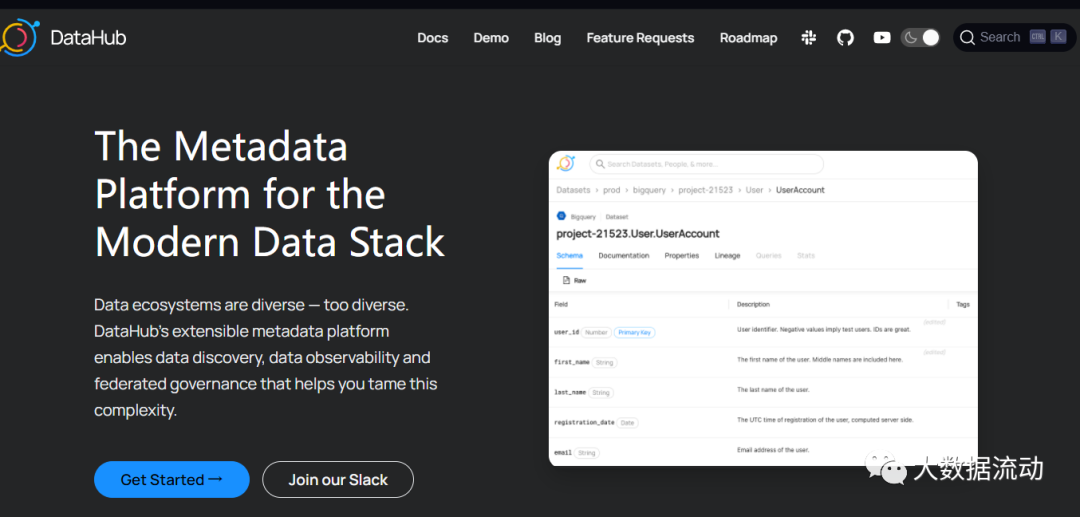Click bigquery breadcrumb in preview

tap(650, 190)
